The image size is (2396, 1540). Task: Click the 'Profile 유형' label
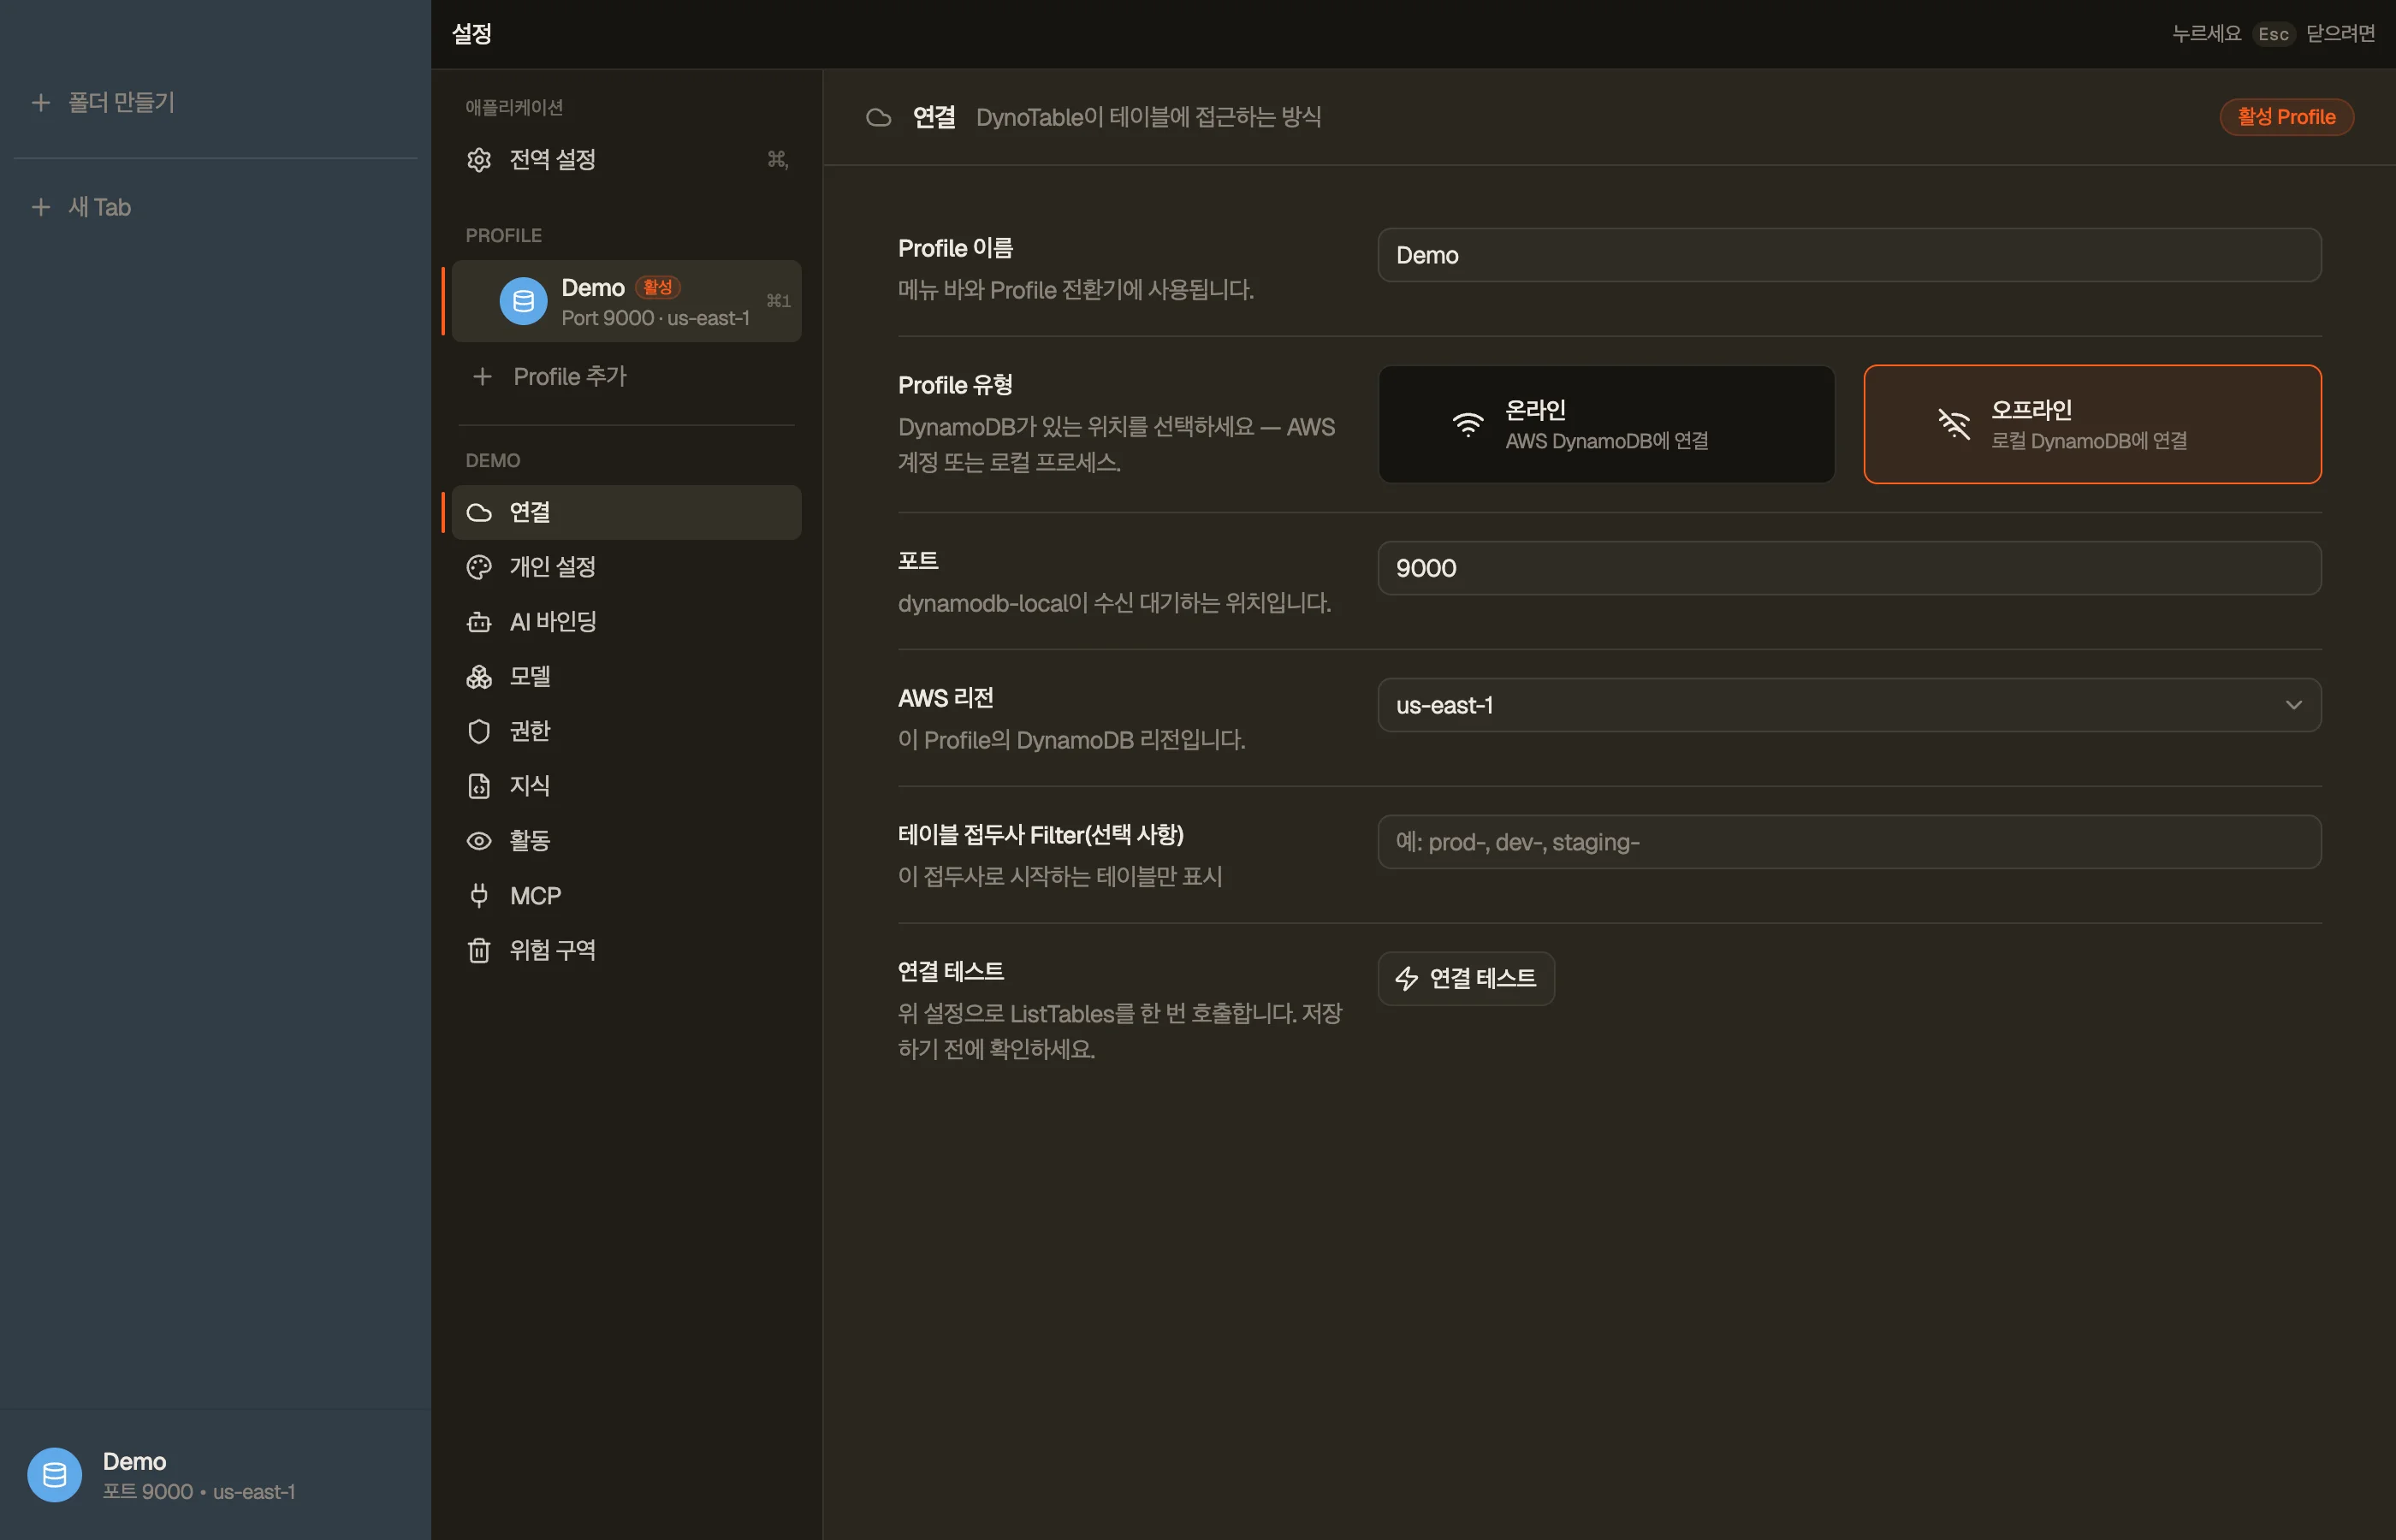[x=955, y=385]
